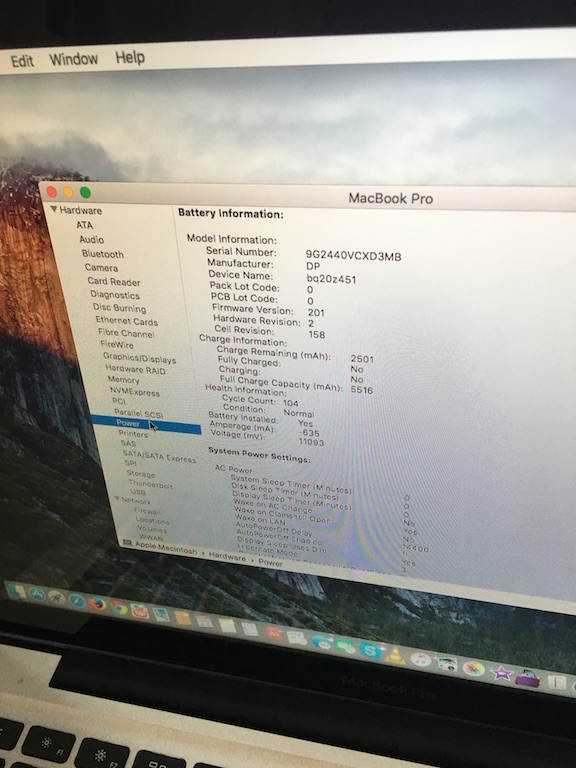Open Firefox from the Dock
Viewport: 576px width, 768px height.
pyautogui.click(x=97, y=604)
